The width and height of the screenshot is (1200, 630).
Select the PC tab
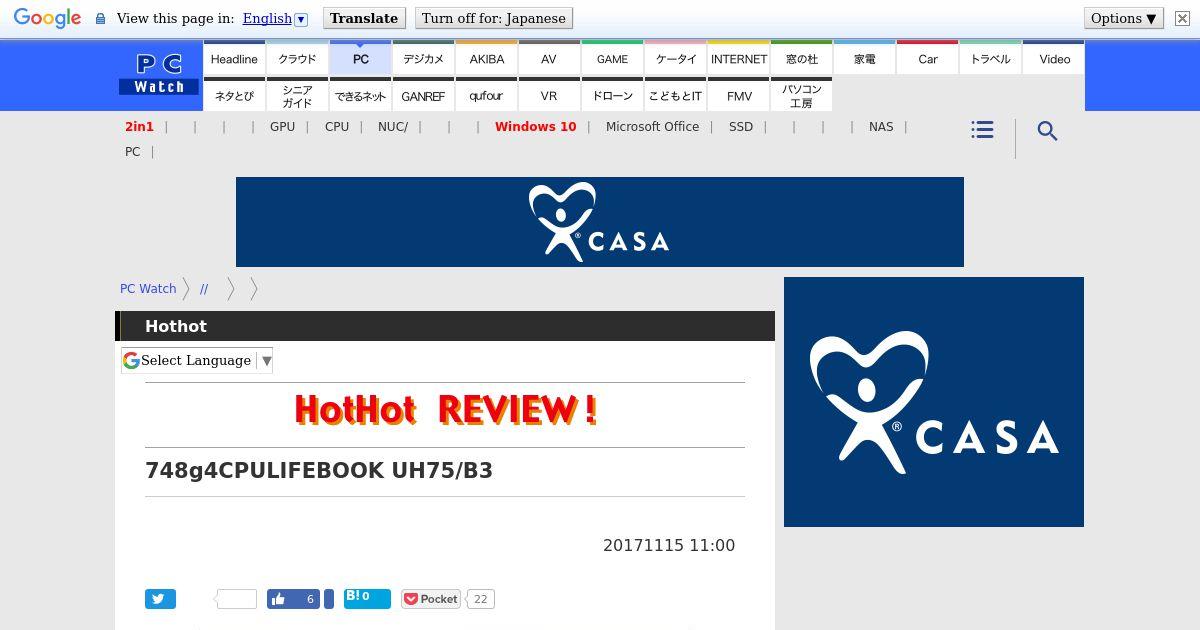[x=360, y=58]
